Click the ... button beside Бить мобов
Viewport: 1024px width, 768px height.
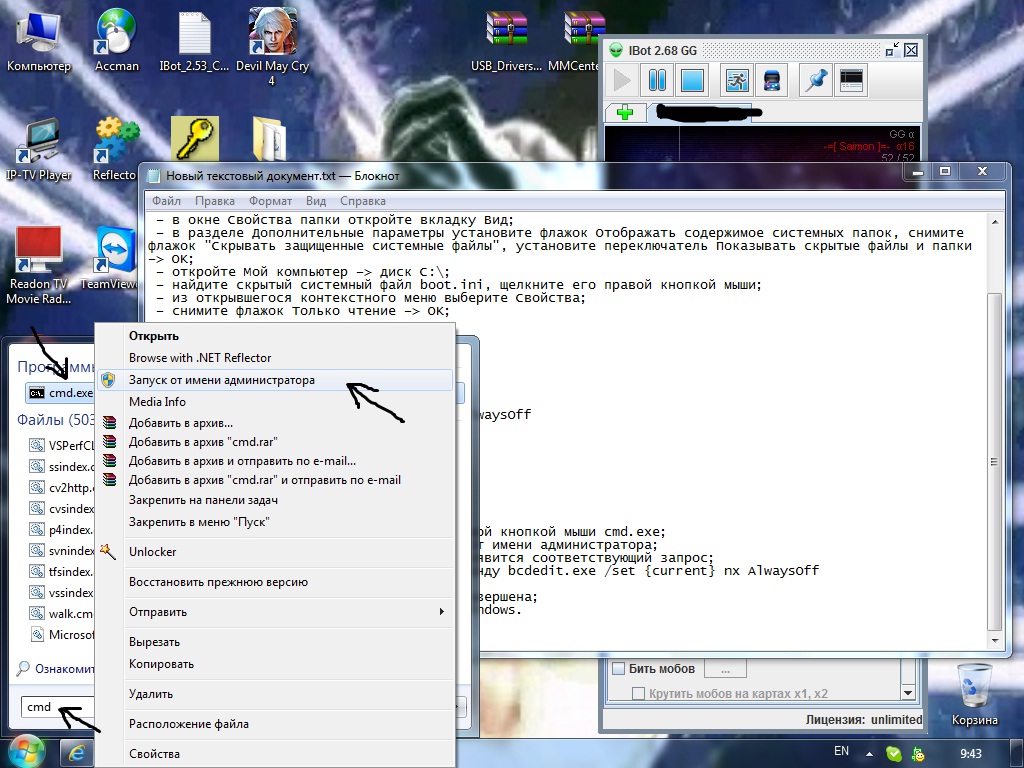click(x=725, y=669)
